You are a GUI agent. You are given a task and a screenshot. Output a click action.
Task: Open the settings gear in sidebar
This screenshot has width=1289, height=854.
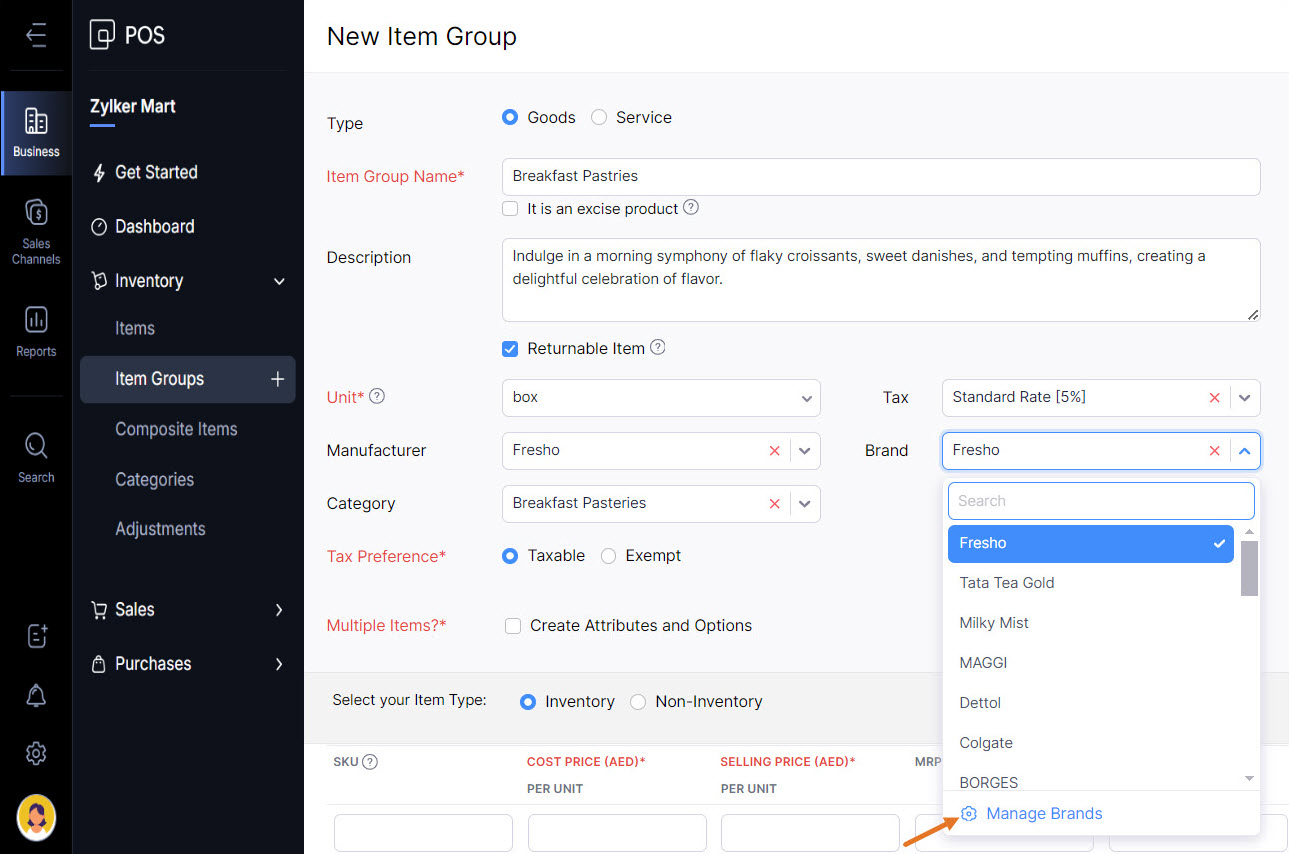pos(36,753)
